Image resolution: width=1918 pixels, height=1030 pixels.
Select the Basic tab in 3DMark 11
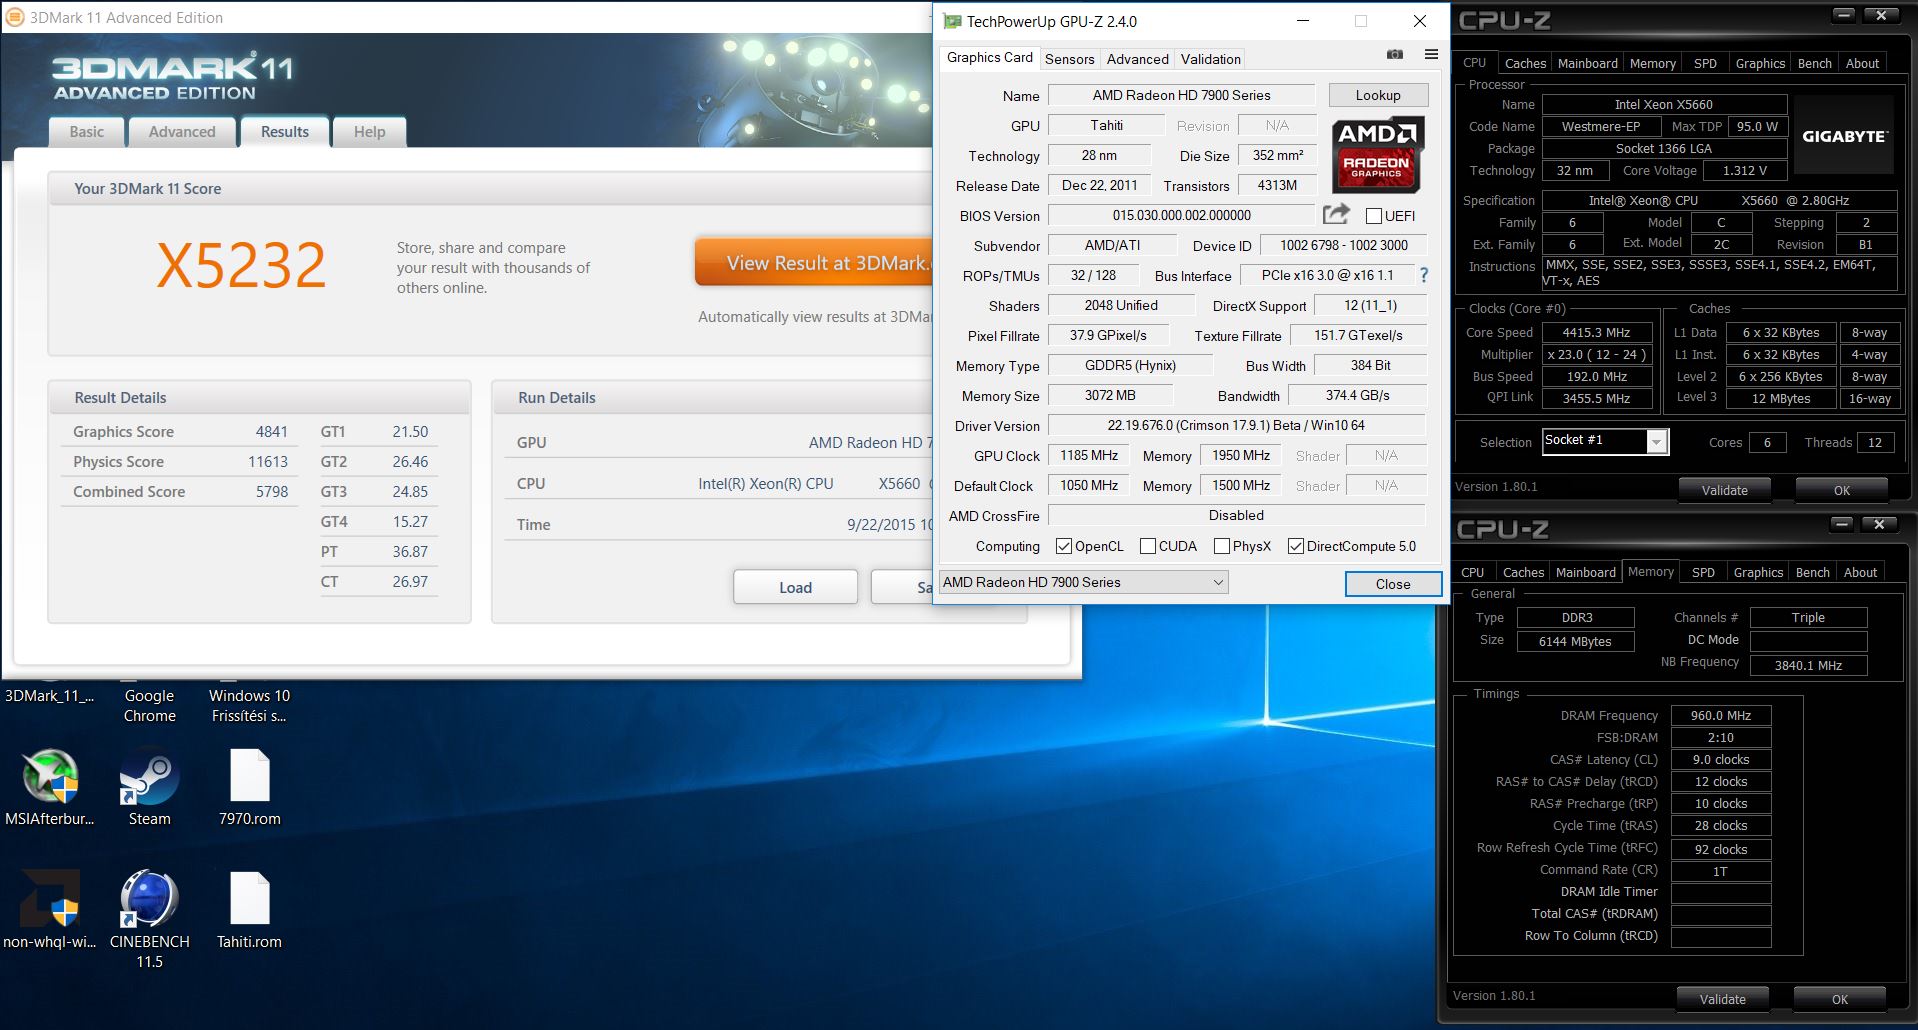86,132
